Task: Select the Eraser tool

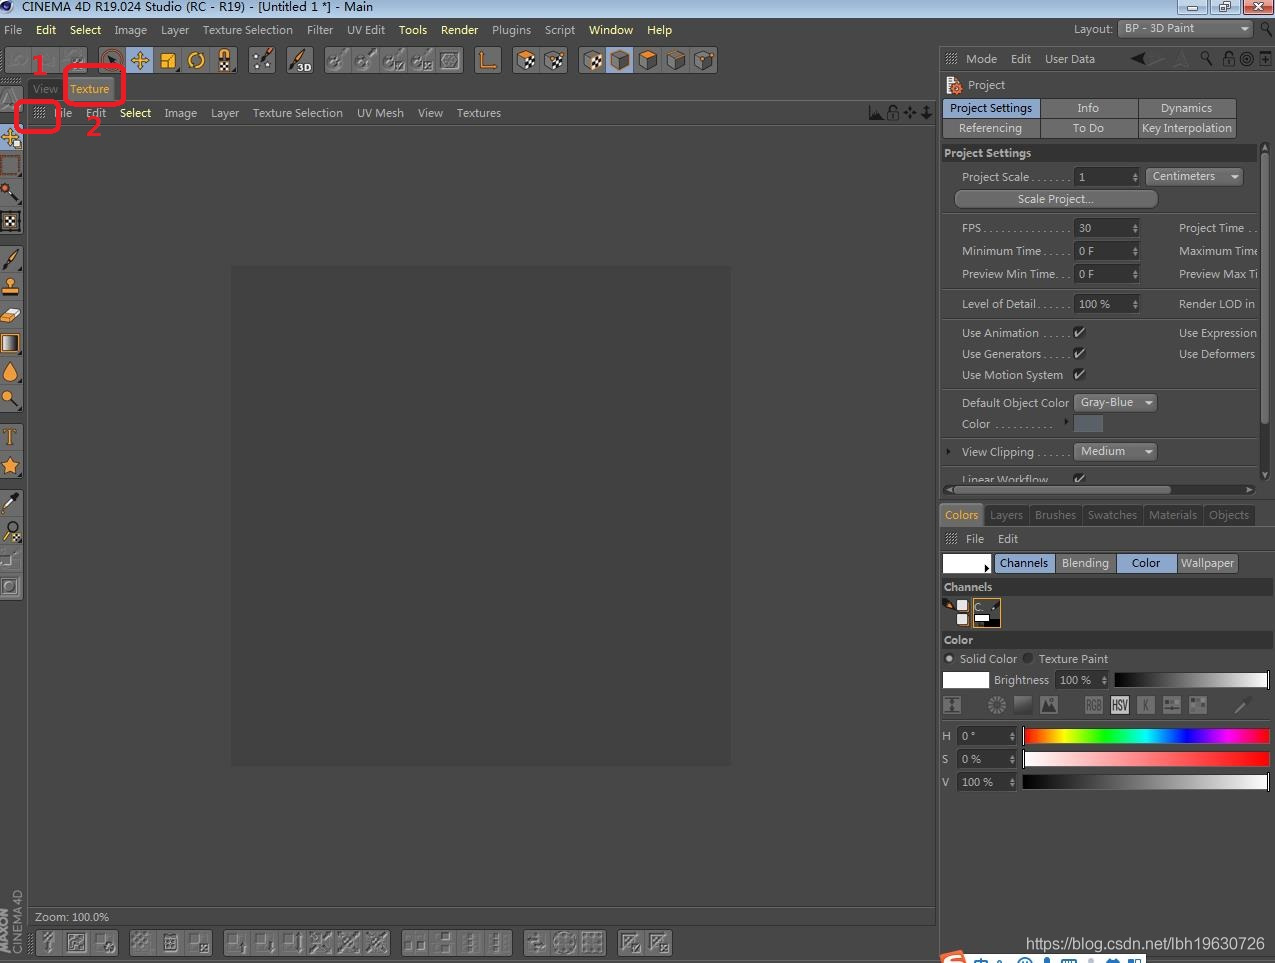Action: (x=11, y=315)
